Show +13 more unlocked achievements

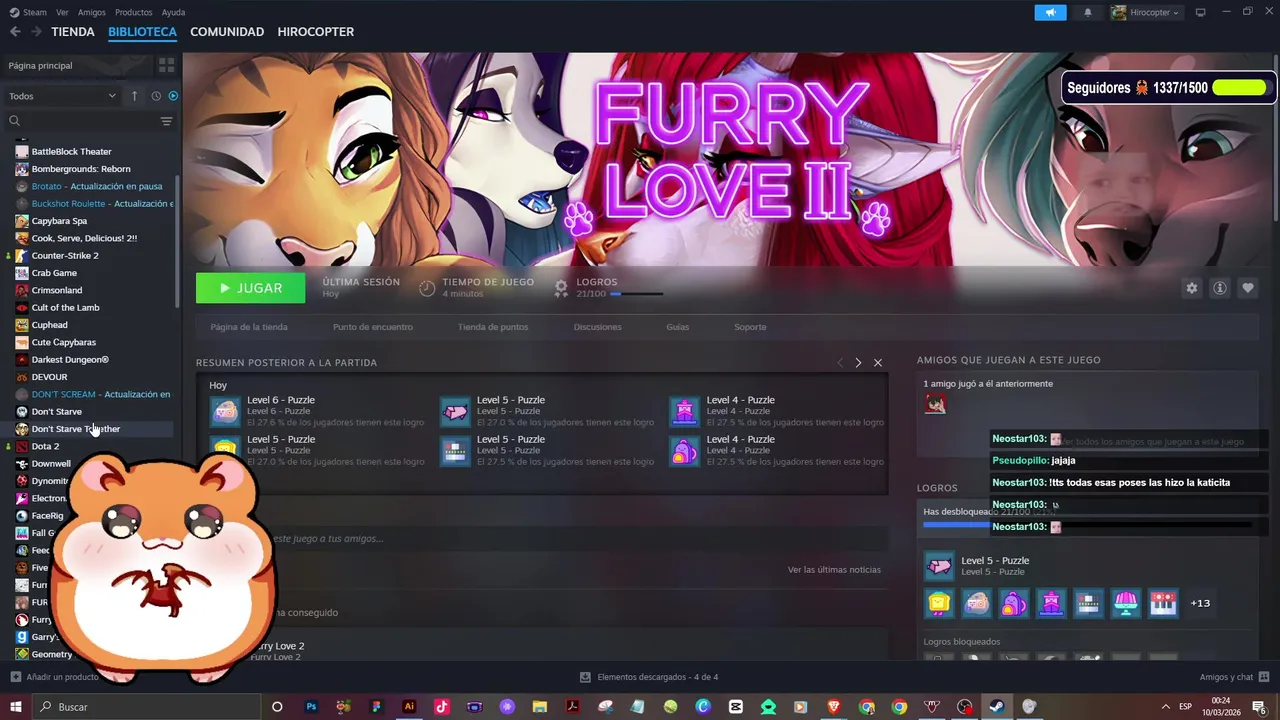tap(1201, 603)
